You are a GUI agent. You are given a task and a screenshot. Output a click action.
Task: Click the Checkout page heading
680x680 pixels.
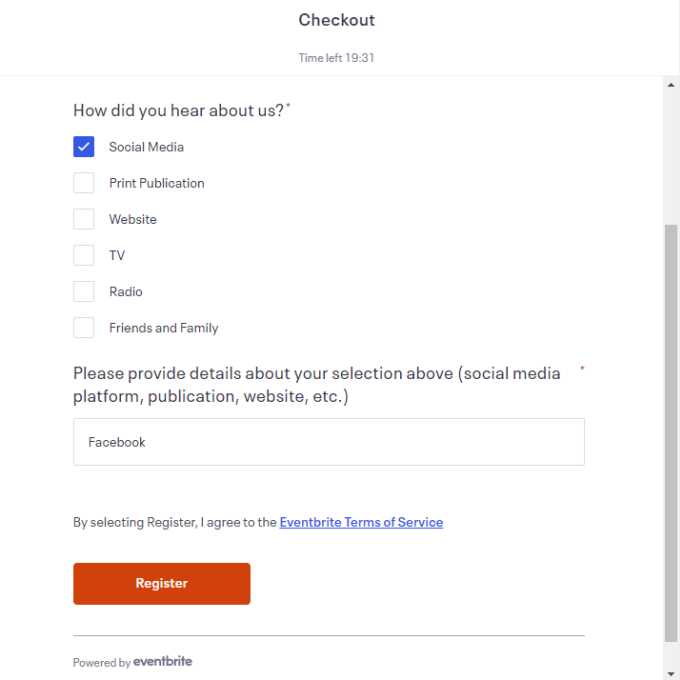tap(337, 20)
